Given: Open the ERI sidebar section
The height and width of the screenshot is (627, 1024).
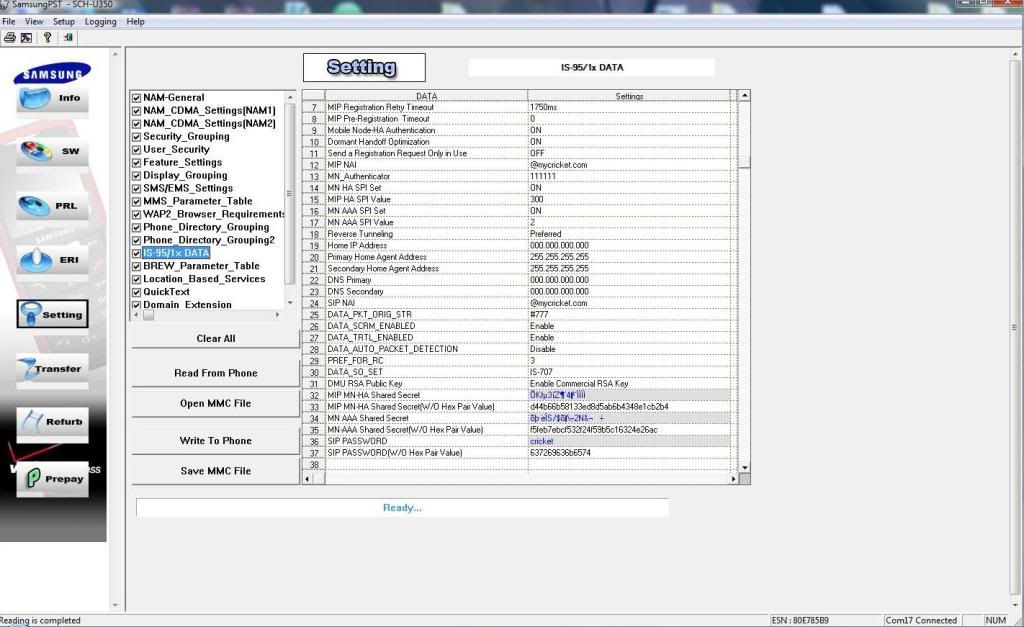Looking at the screenshot, I should (x=52, y=261).
